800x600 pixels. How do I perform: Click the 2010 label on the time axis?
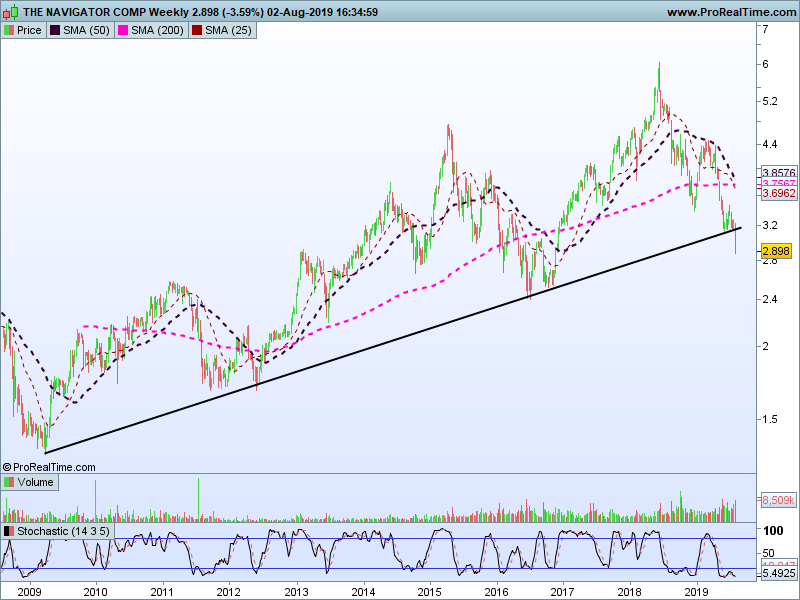click(95, 592)
